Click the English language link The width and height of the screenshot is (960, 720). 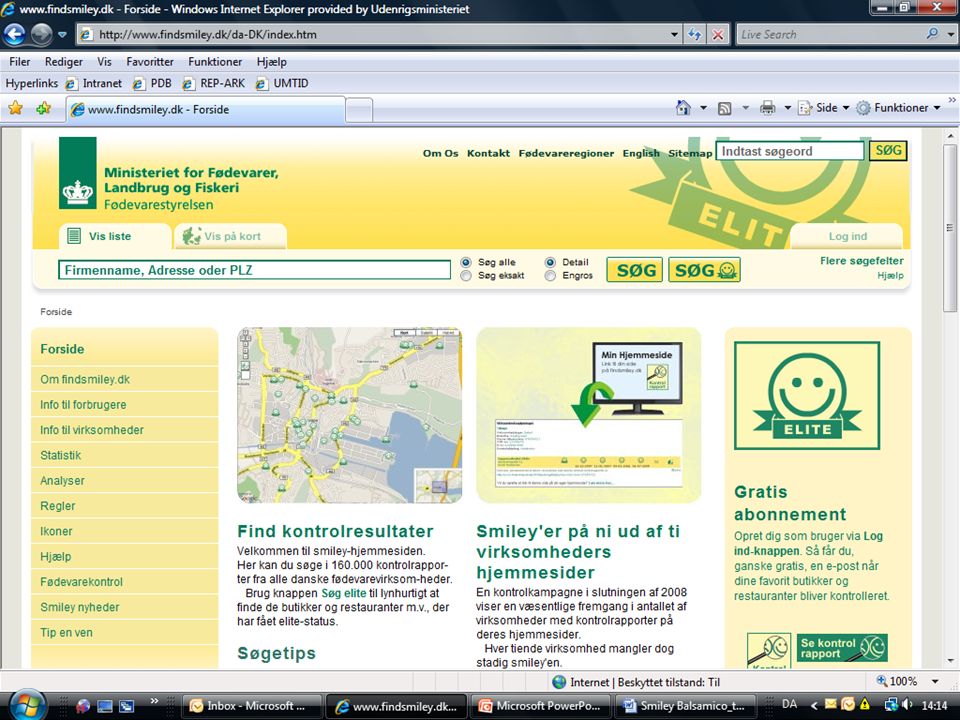click(x=641, y=153)
